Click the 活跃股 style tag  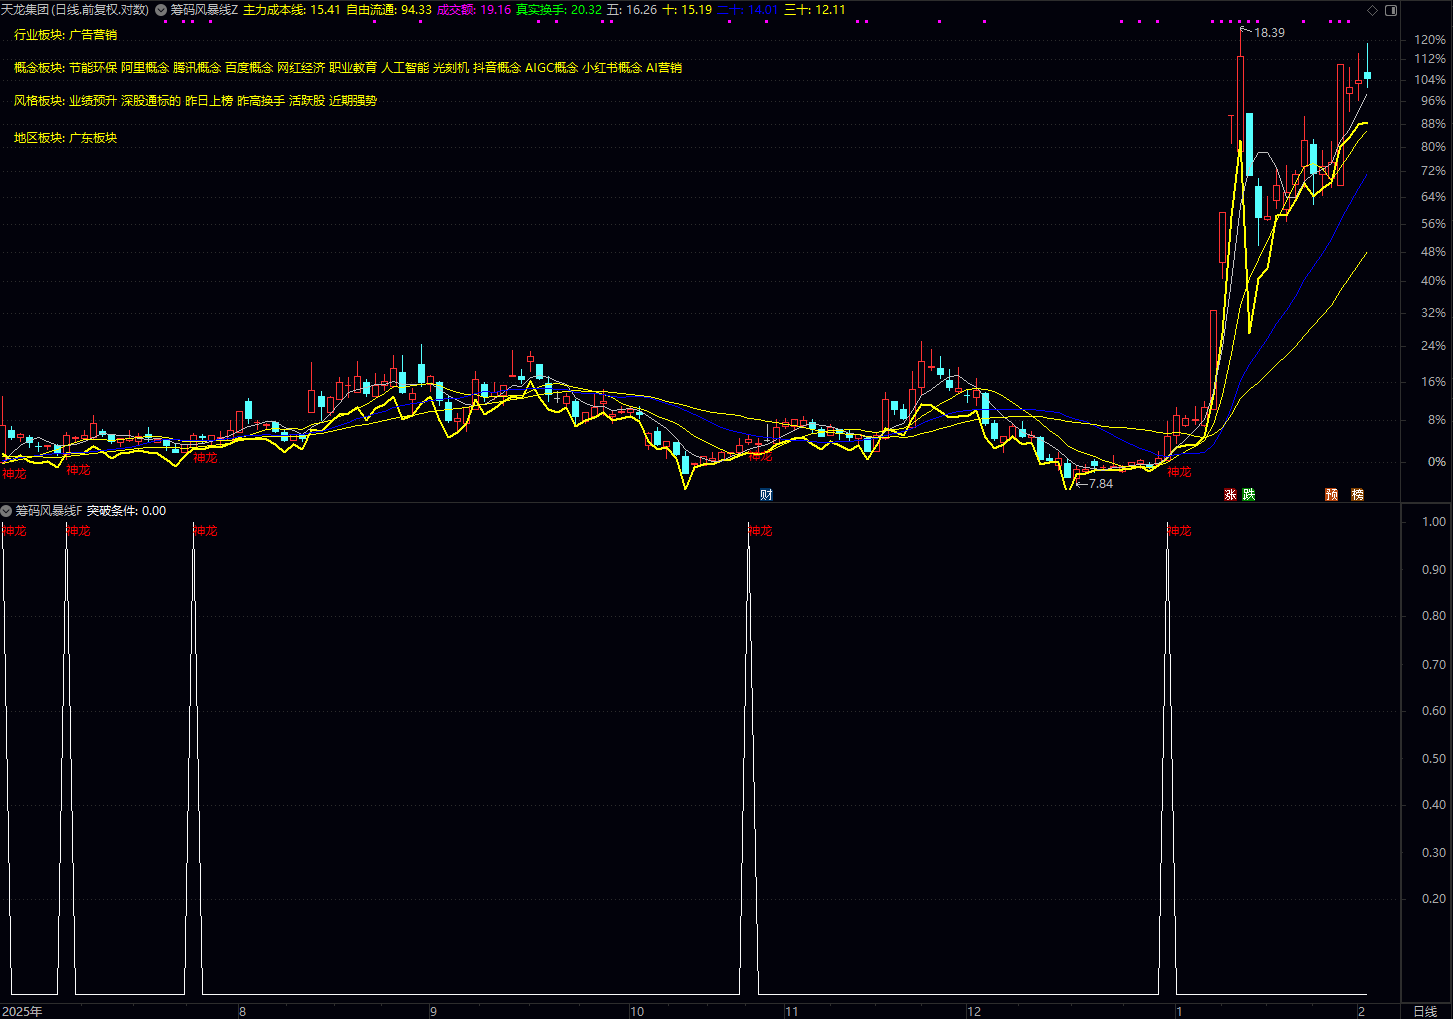pyautogui.click(x=307, y=101)
